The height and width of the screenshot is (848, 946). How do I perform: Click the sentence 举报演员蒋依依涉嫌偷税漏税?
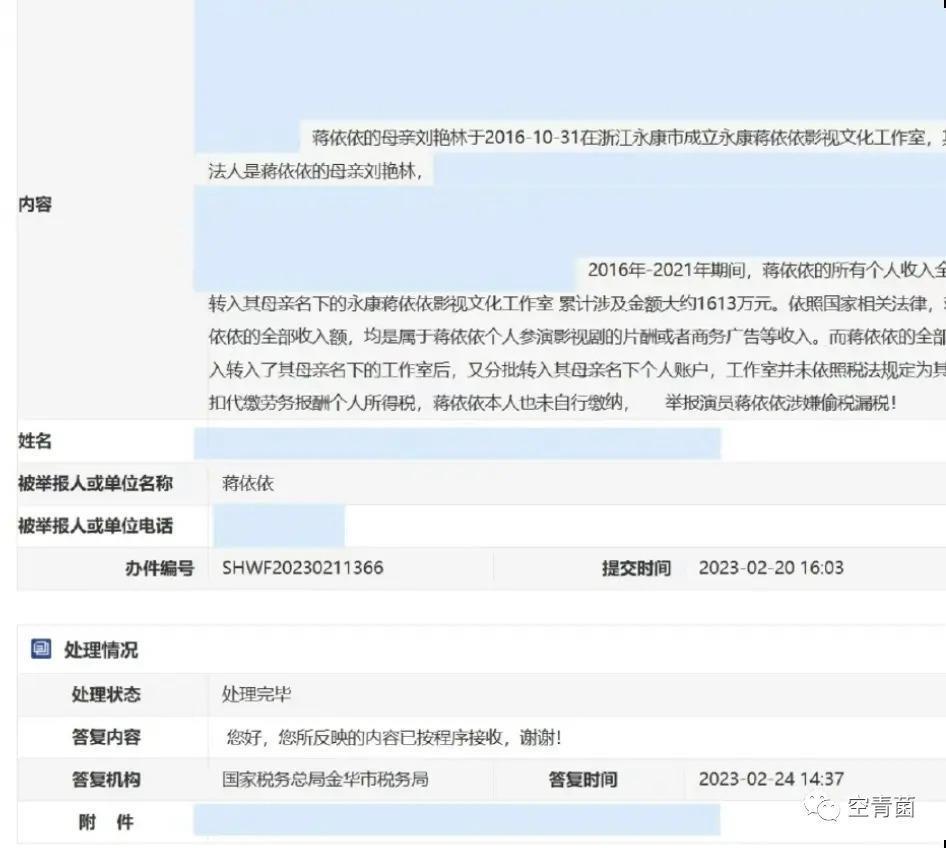coord(780,402)
